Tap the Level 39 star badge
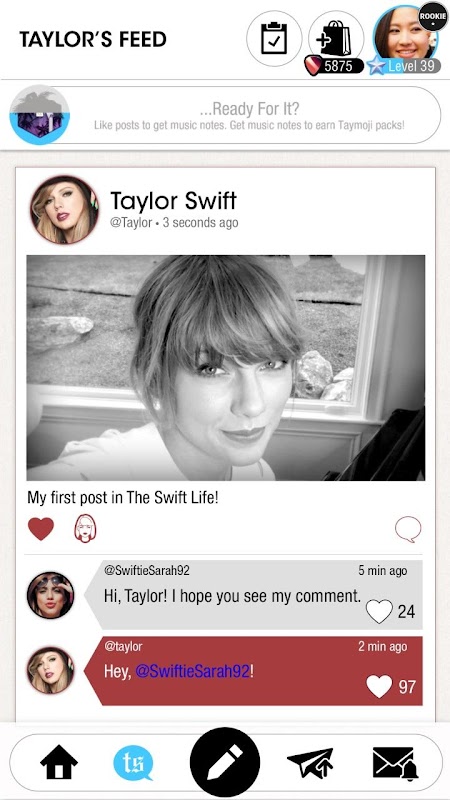This screenshot has width=450, height=800. [x=404, y=66]
